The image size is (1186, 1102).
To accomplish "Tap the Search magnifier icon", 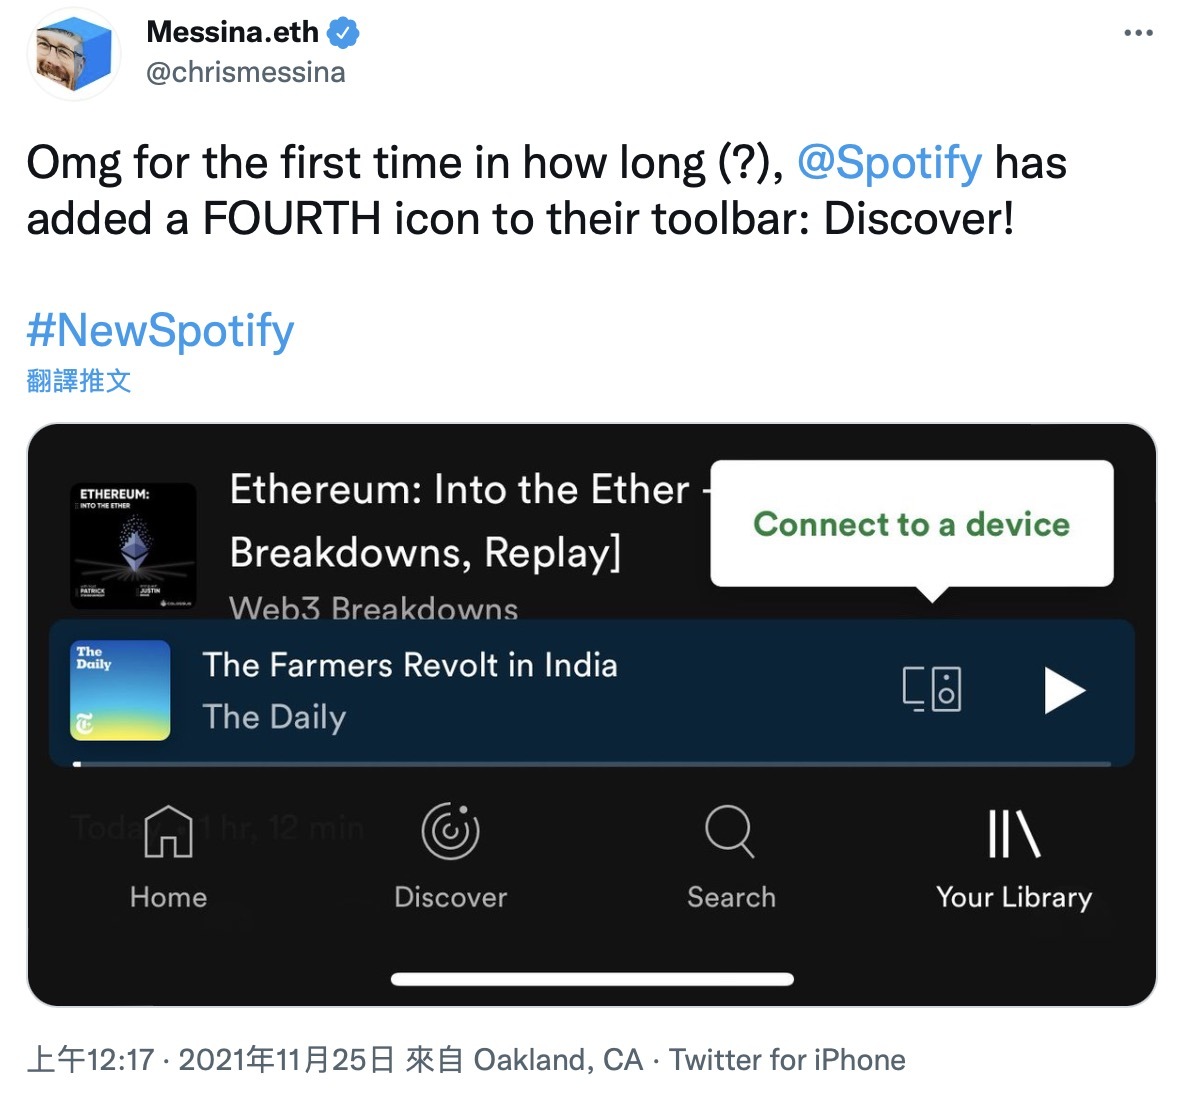I will pyautogui.click(x=730, y=832).
